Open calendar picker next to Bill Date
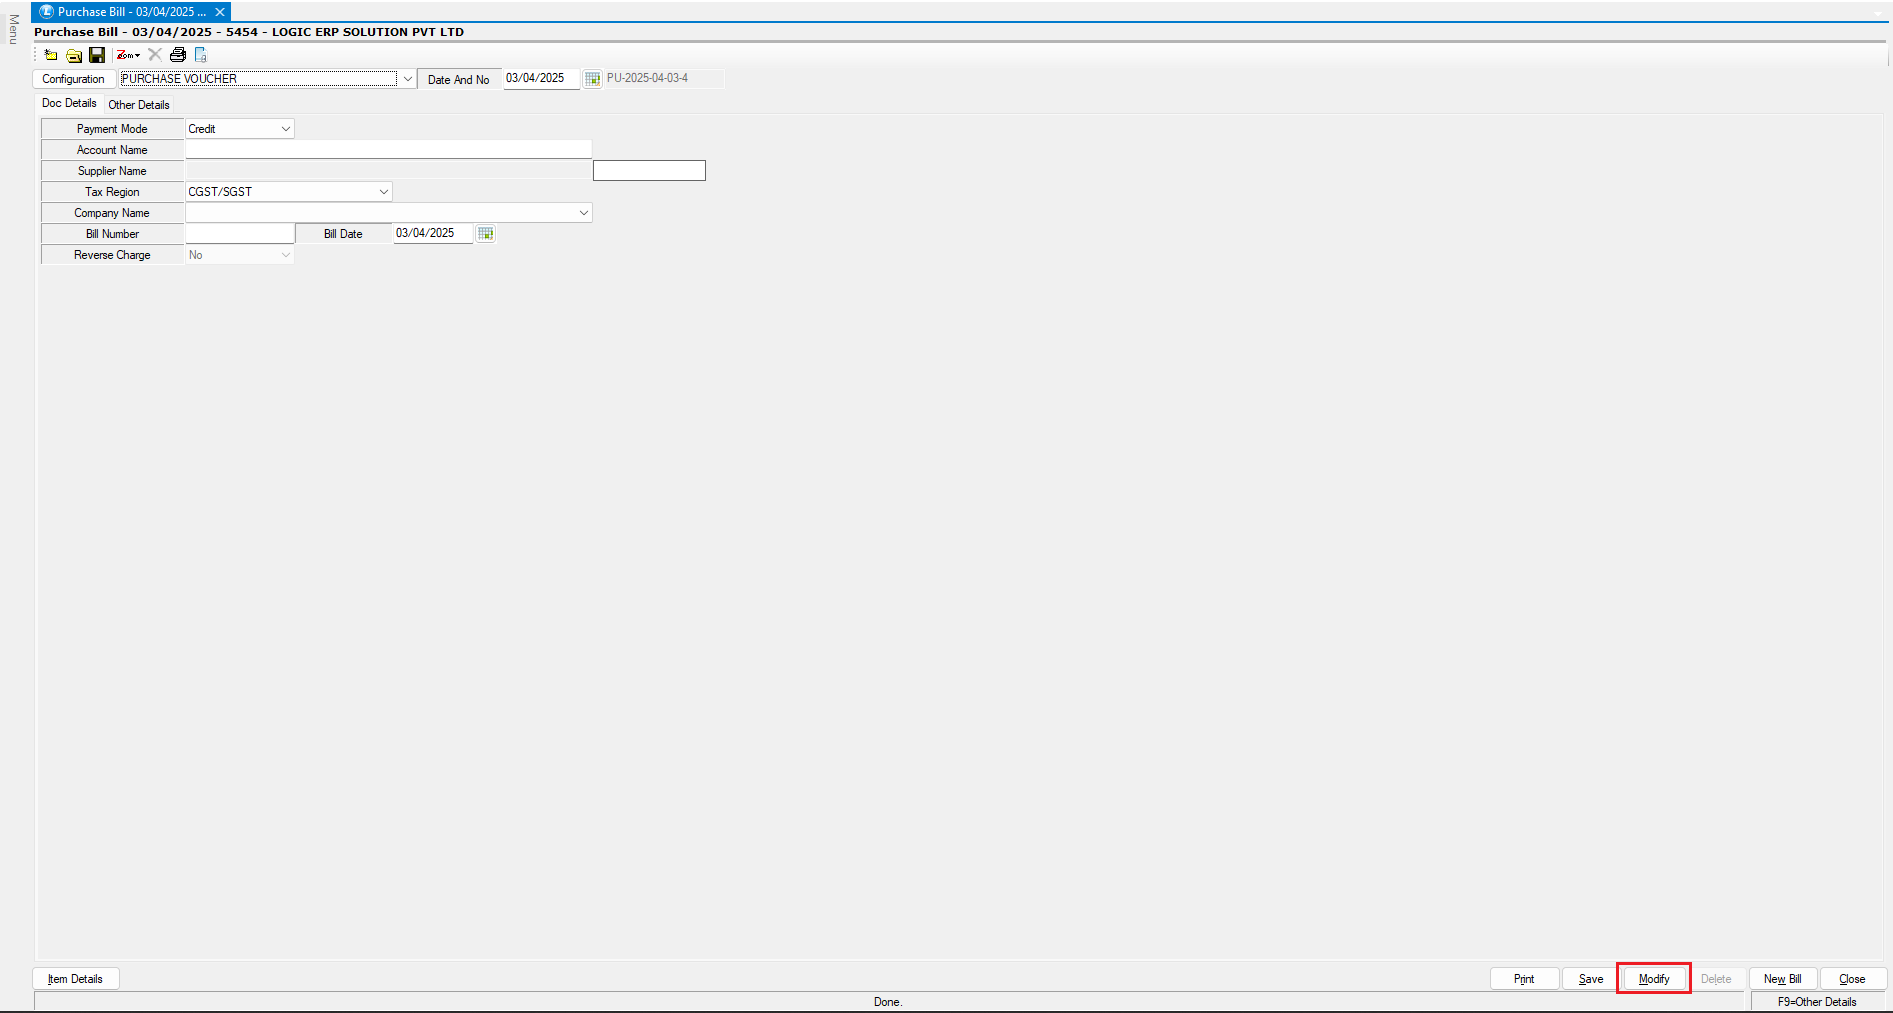The image size is (1893, 1013). point(486,234)
